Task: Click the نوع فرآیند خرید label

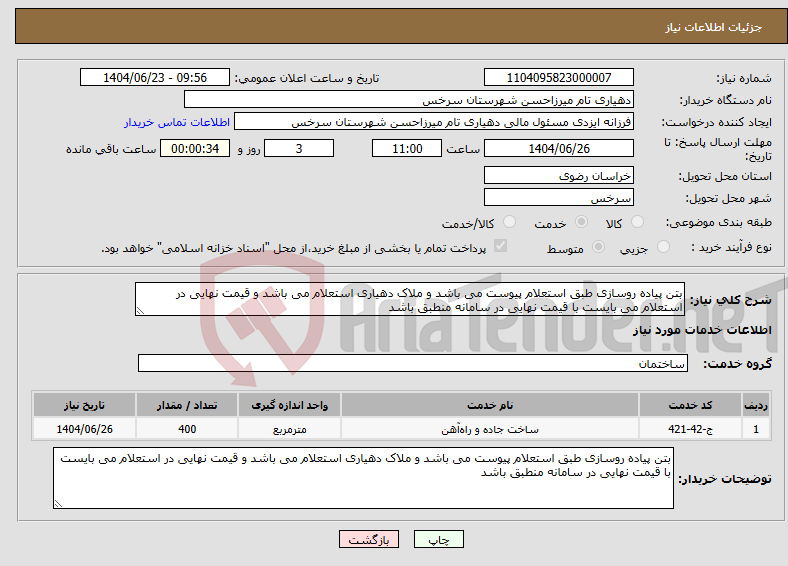Action: tap(732, 247)
